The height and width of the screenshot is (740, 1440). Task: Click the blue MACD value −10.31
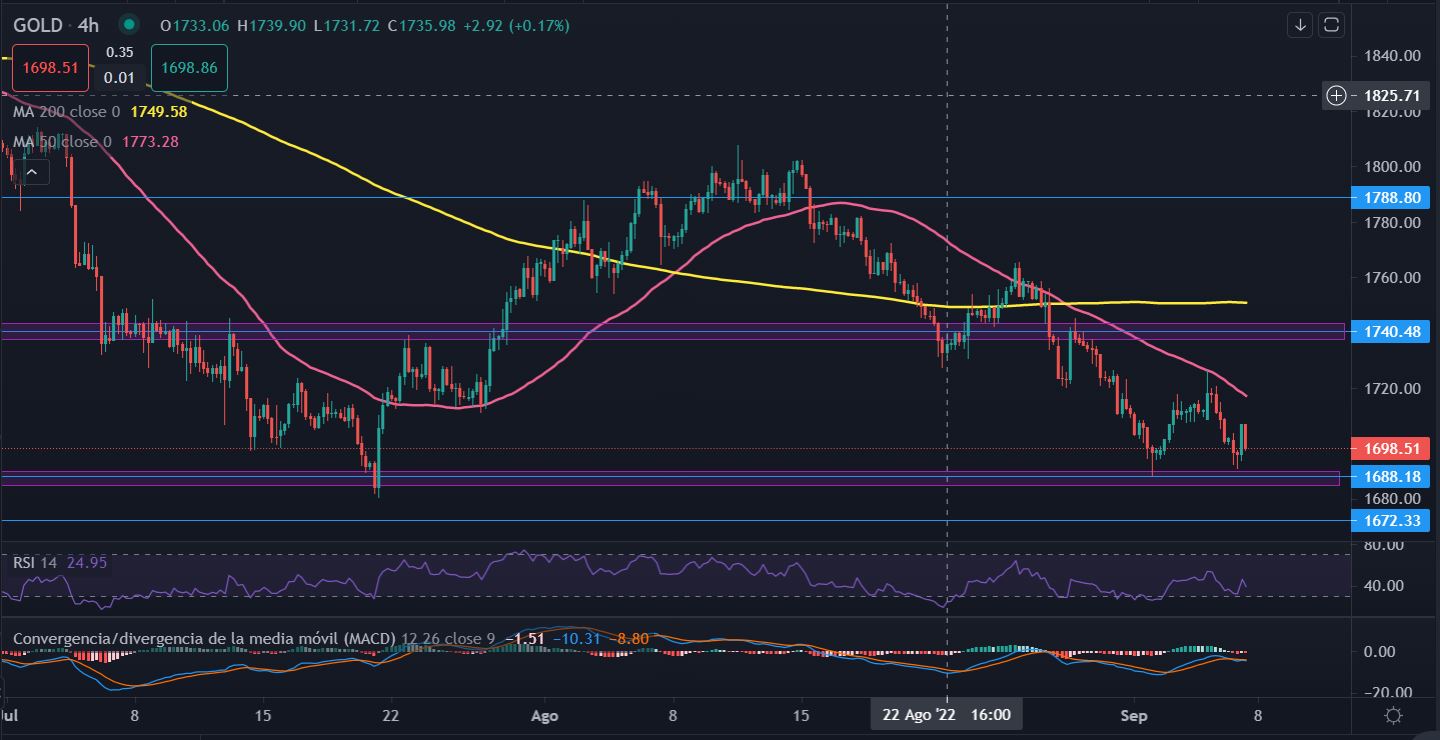(576, 638)
